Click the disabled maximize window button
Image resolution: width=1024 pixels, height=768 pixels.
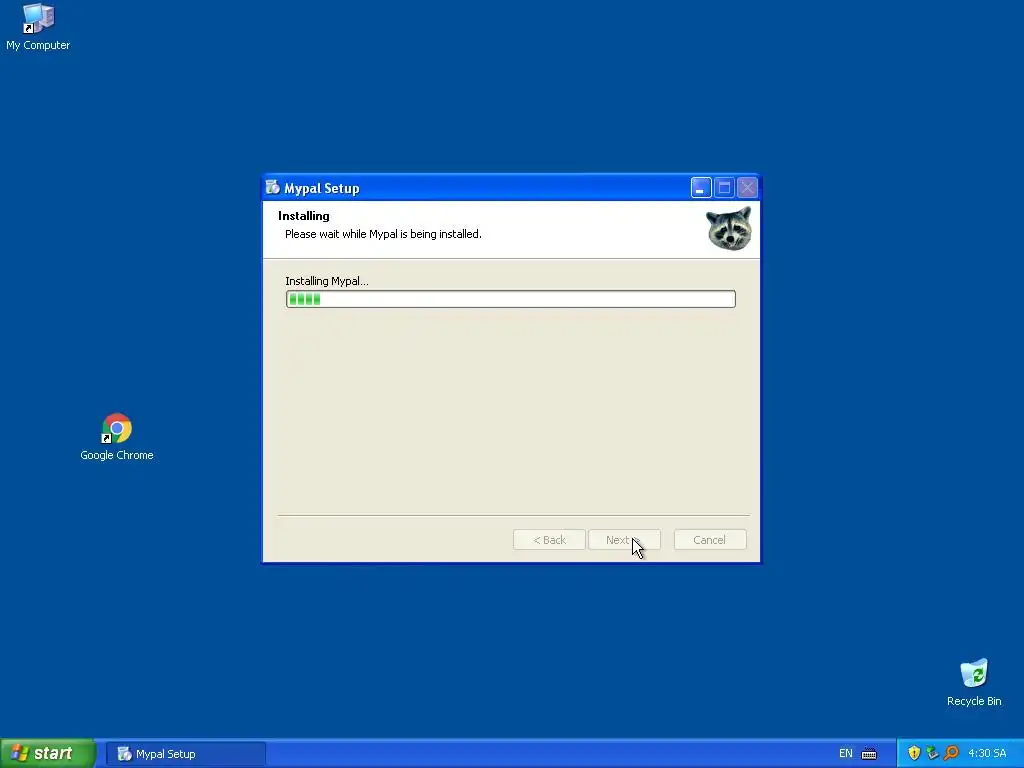click(724, 188)
